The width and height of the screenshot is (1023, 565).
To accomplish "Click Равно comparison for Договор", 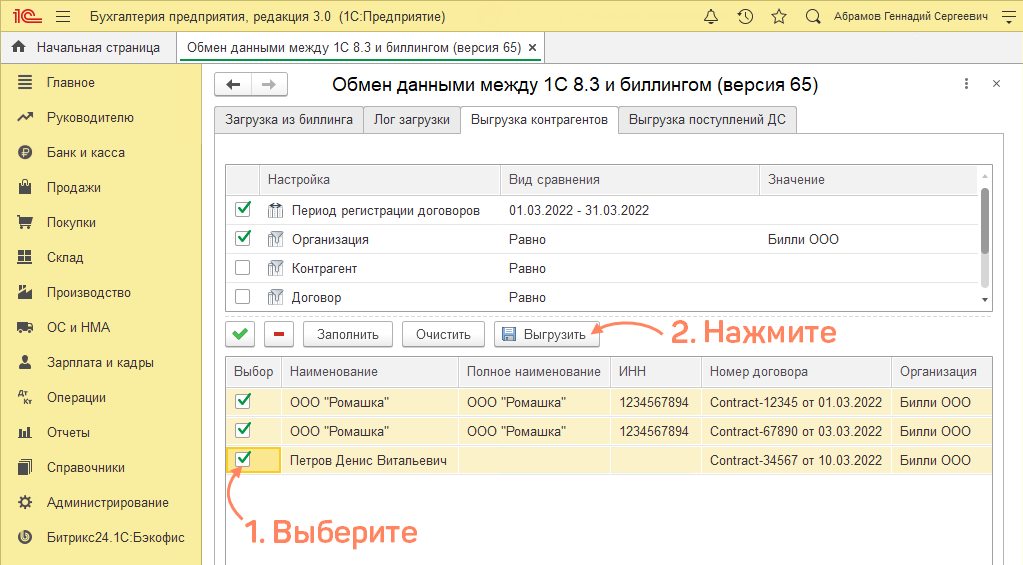I will pyautogui.click(x=527, y=298).
